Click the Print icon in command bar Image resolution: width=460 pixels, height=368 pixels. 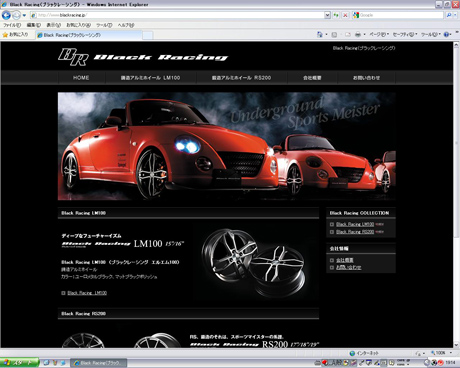358,34
